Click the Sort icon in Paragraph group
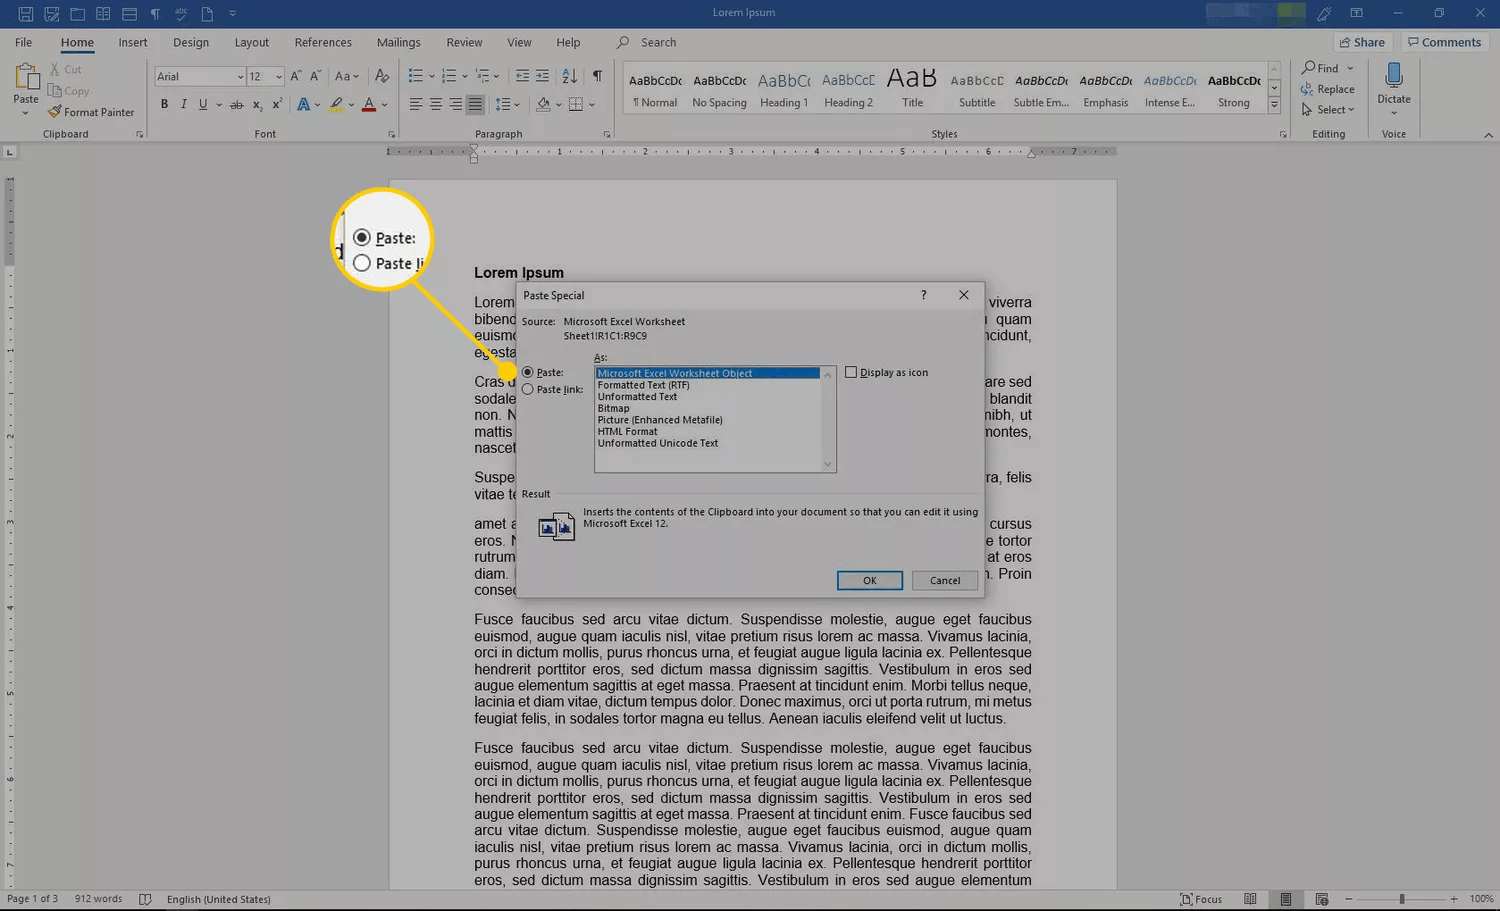 tap(569, 76)
